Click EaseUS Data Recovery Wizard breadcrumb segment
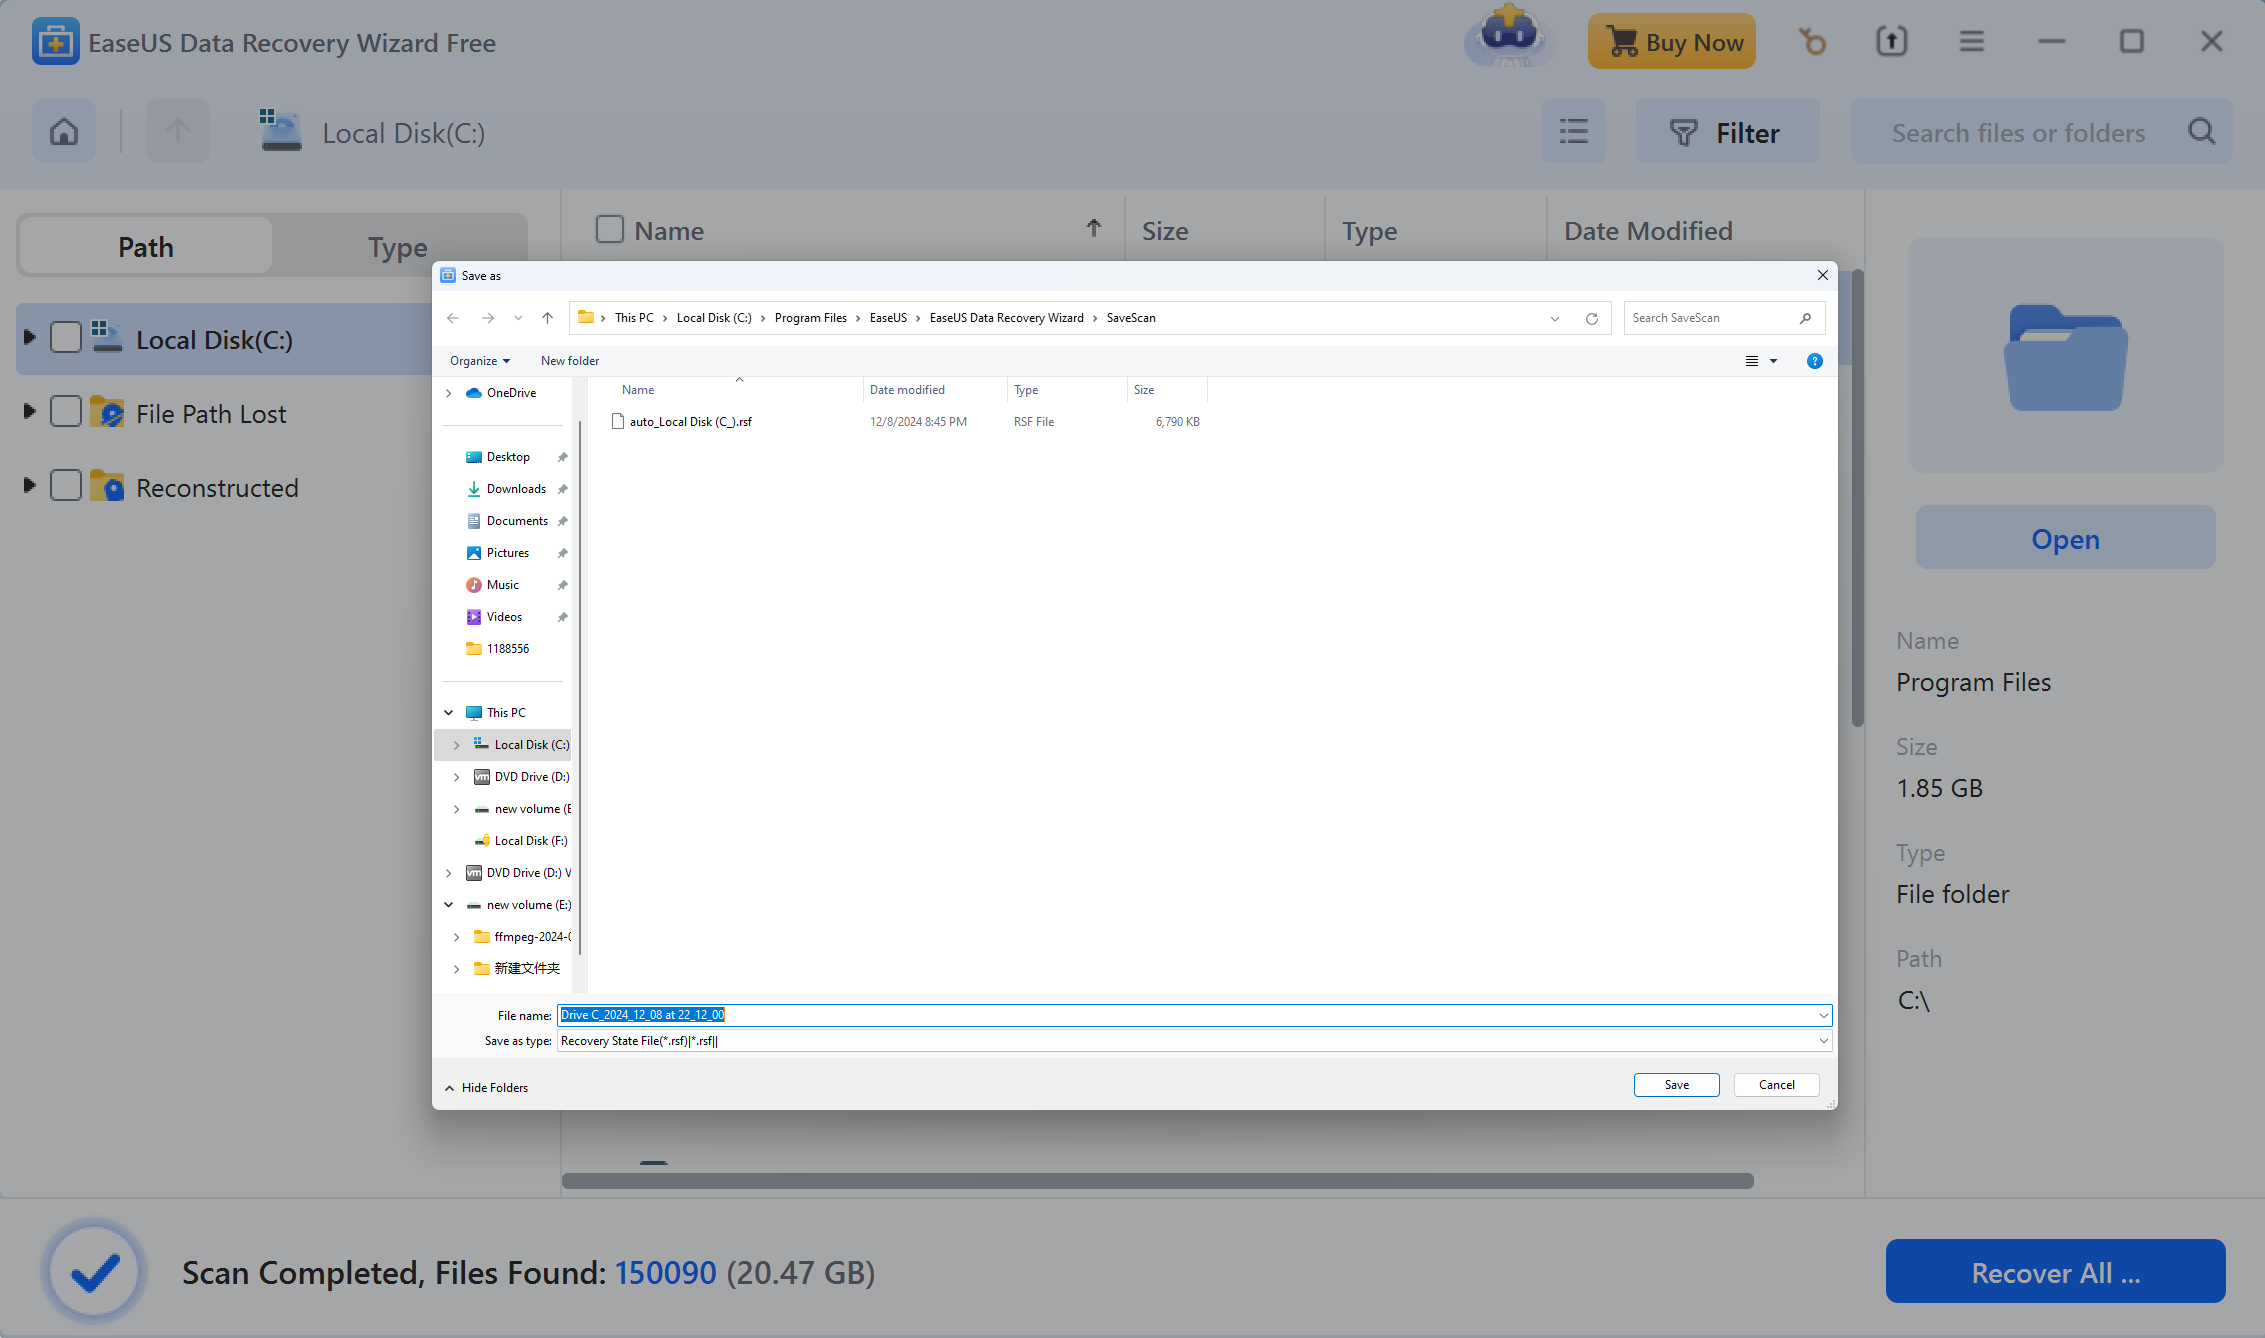This screenshot has width=2265, height=1338. click(1006, 318)
